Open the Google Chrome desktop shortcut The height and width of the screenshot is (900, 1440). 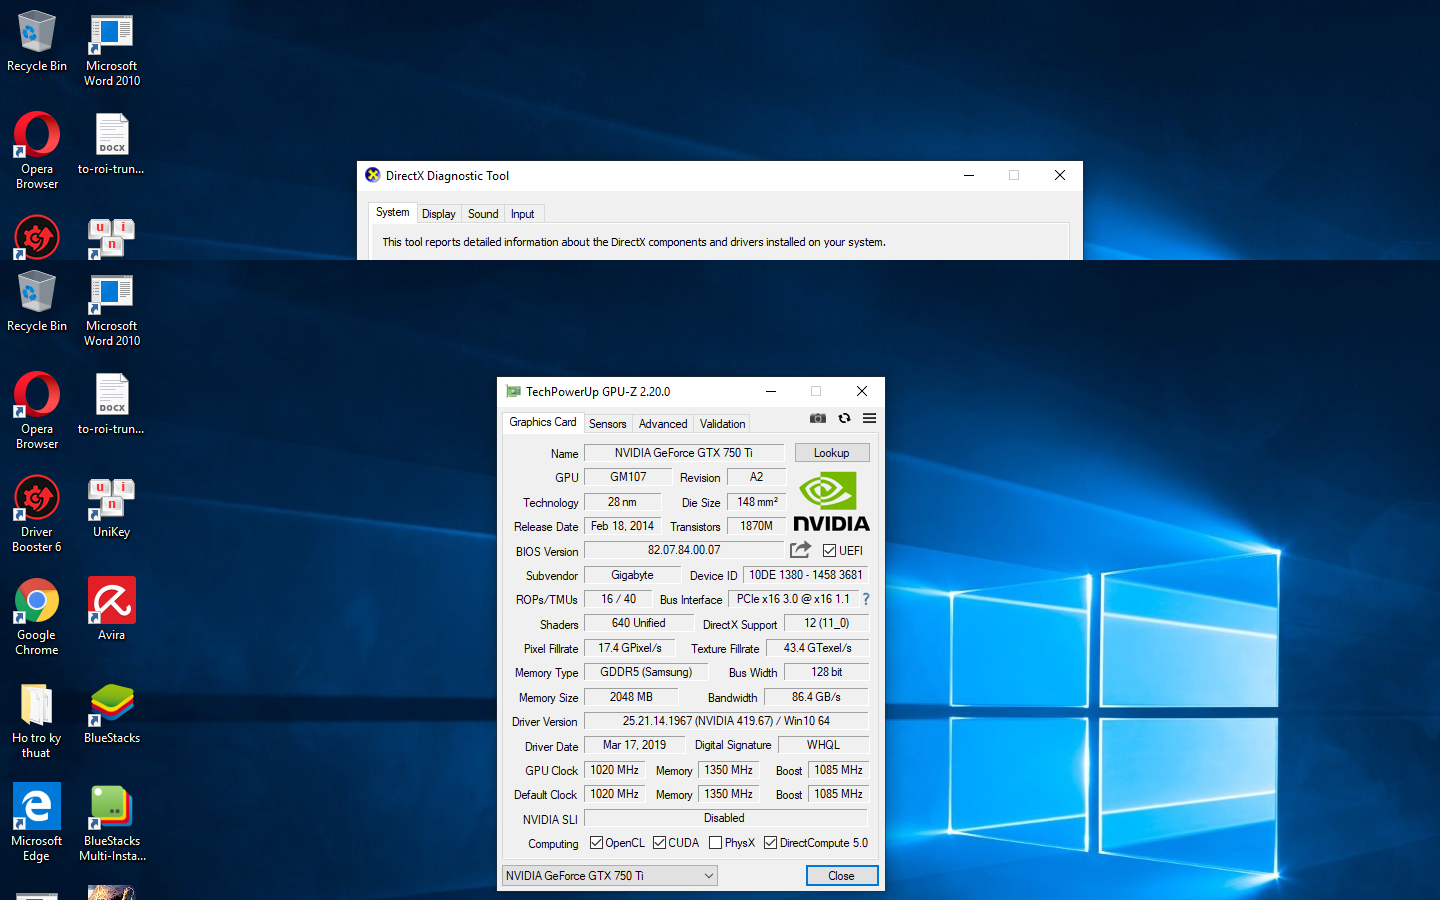[37, 617]
